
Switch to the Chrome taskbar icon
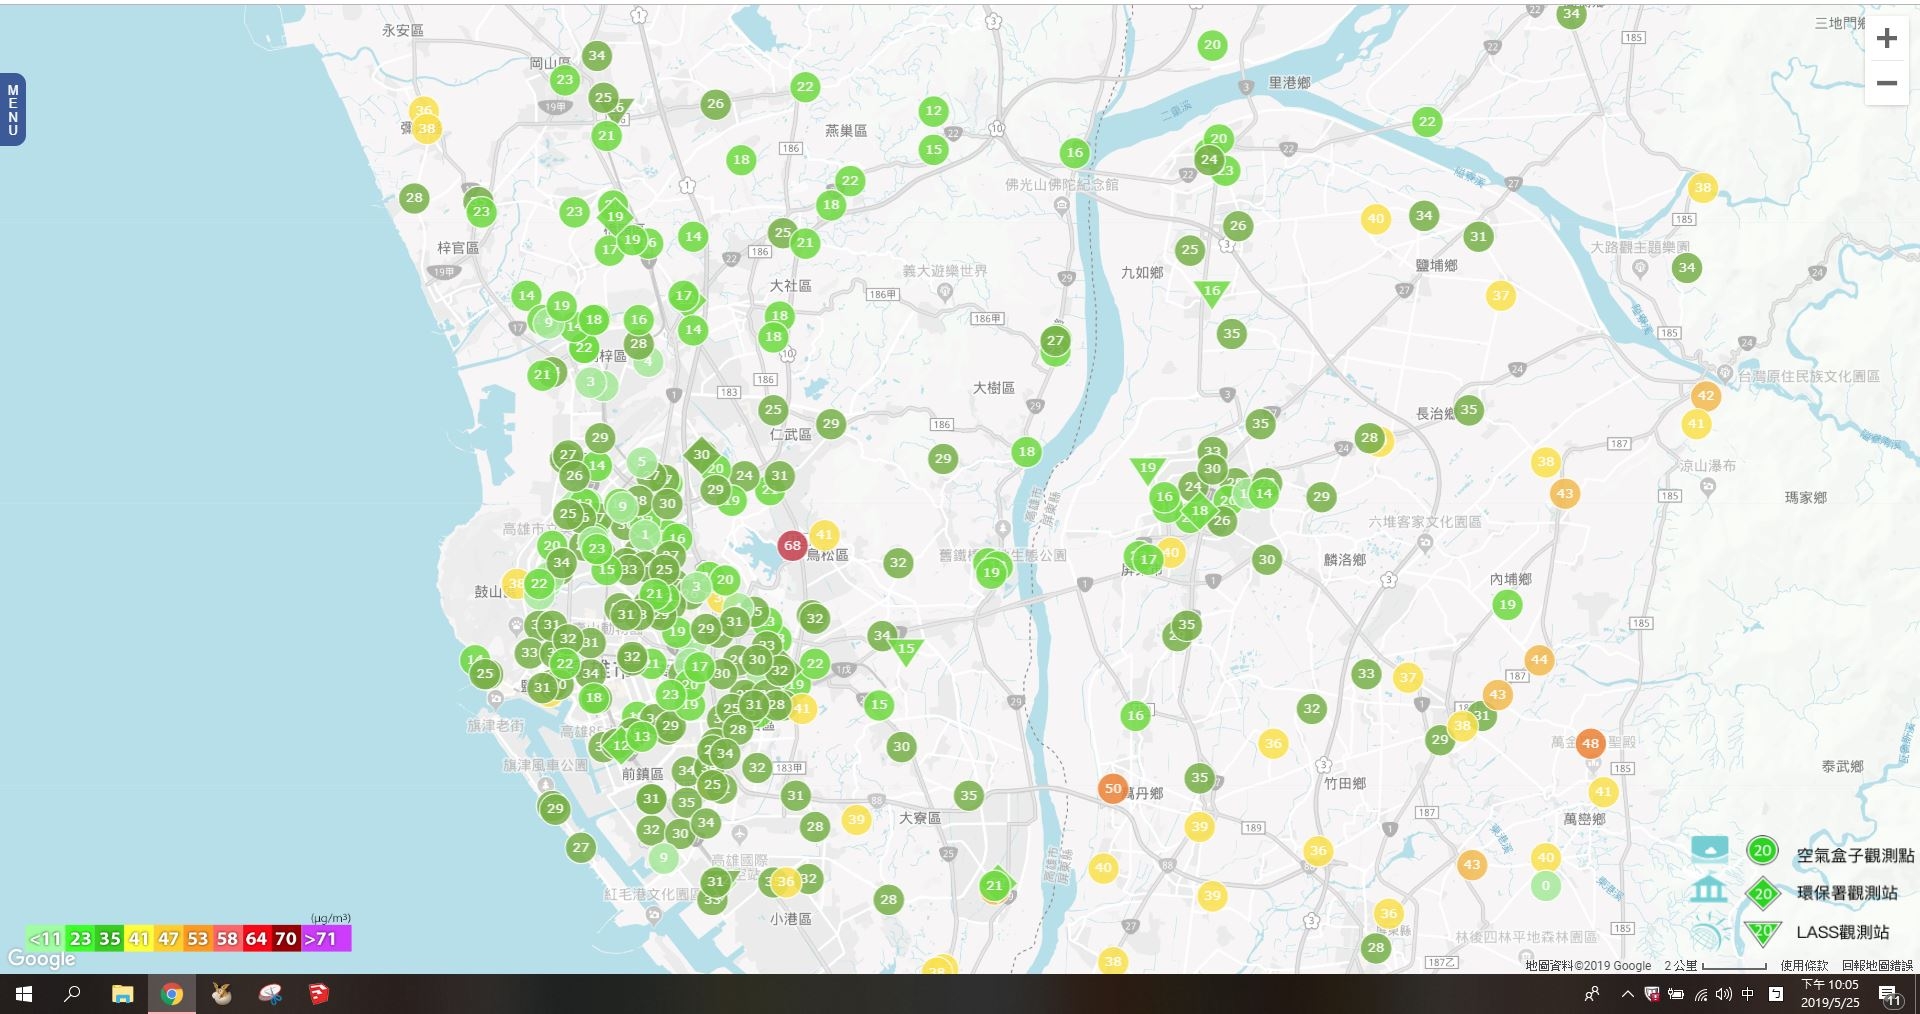point(172,994)
